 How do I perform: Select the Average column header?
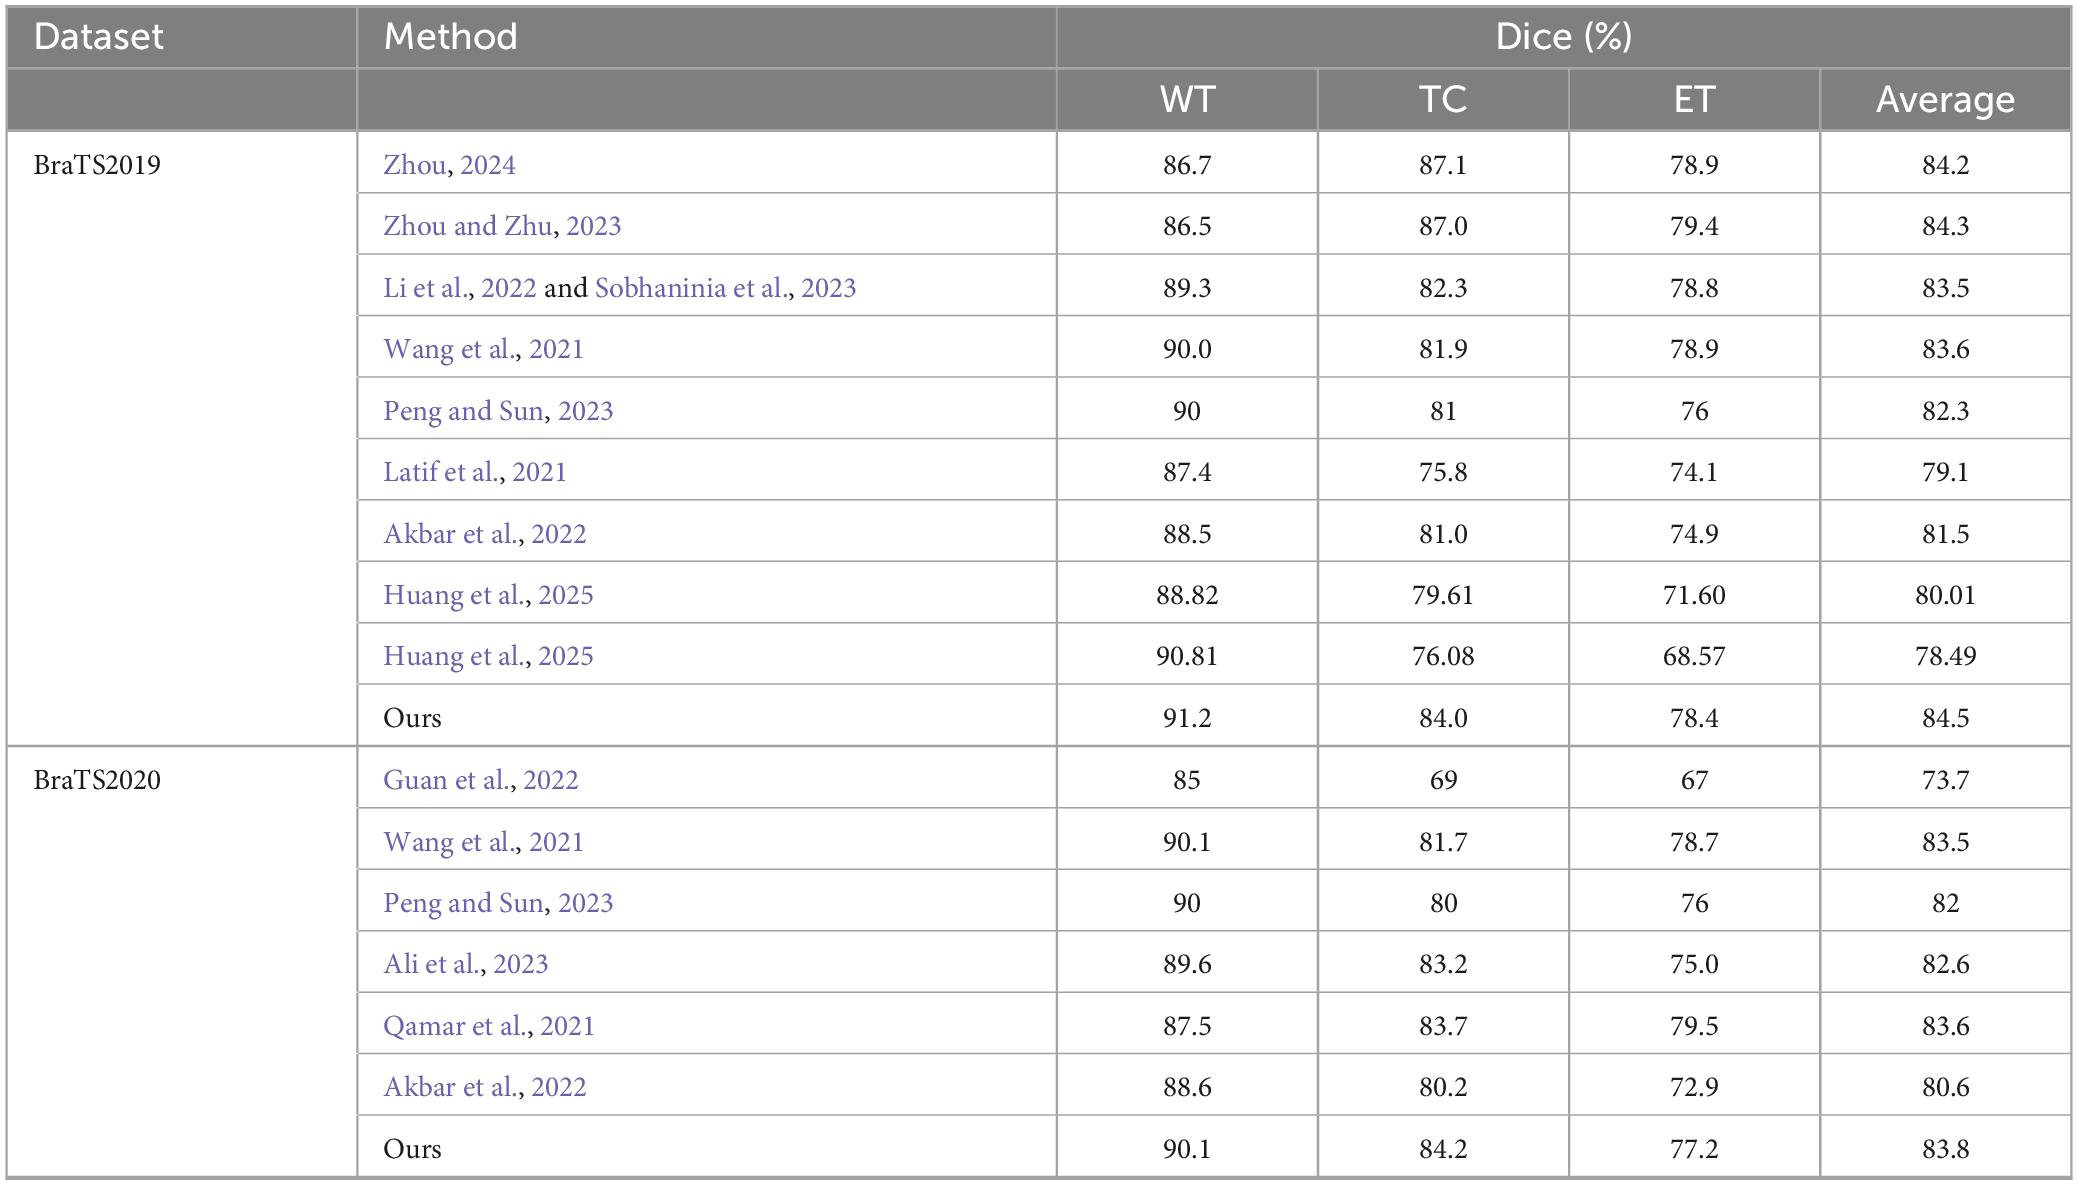tap(1945, 99)
